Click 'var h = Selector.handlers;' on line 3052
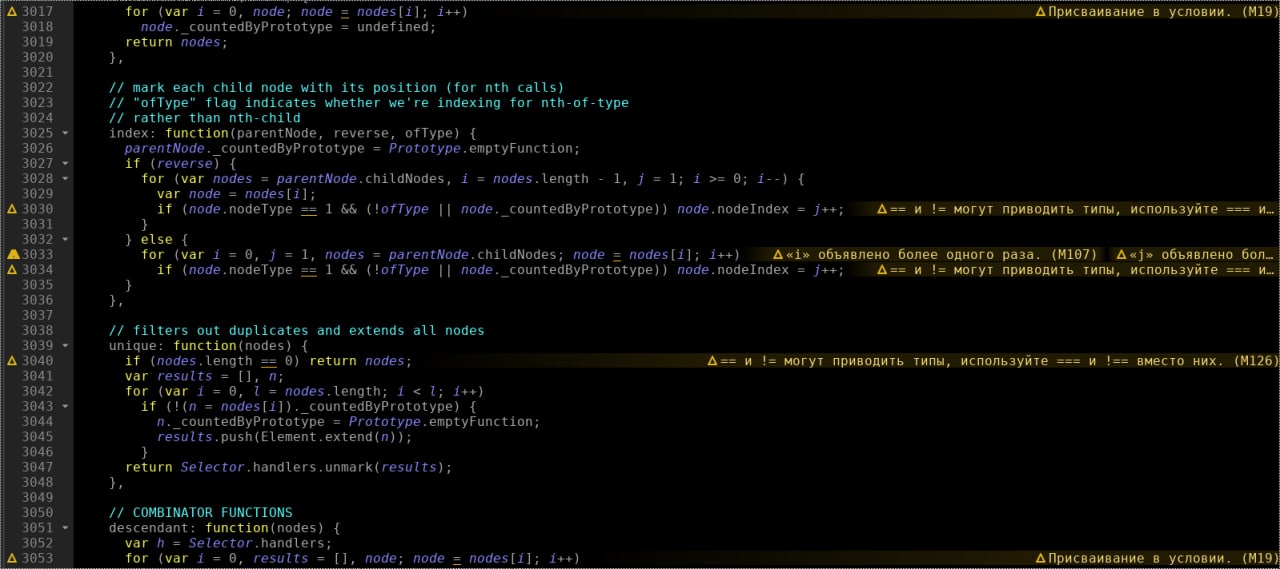Image resolution: width=1280 pixels, height=569 pixels. 228,543
